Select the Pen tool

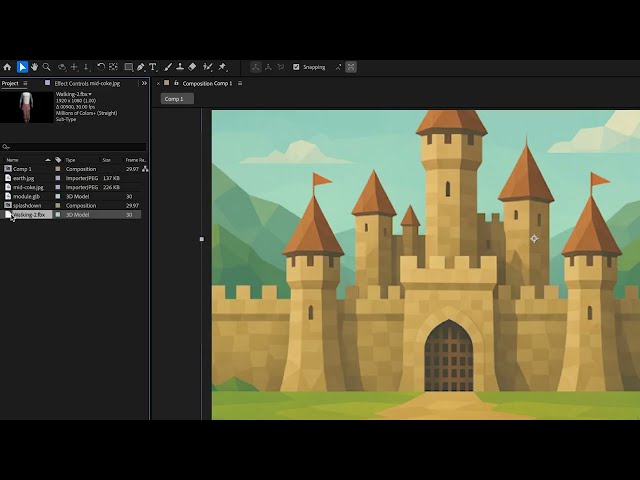141,67
